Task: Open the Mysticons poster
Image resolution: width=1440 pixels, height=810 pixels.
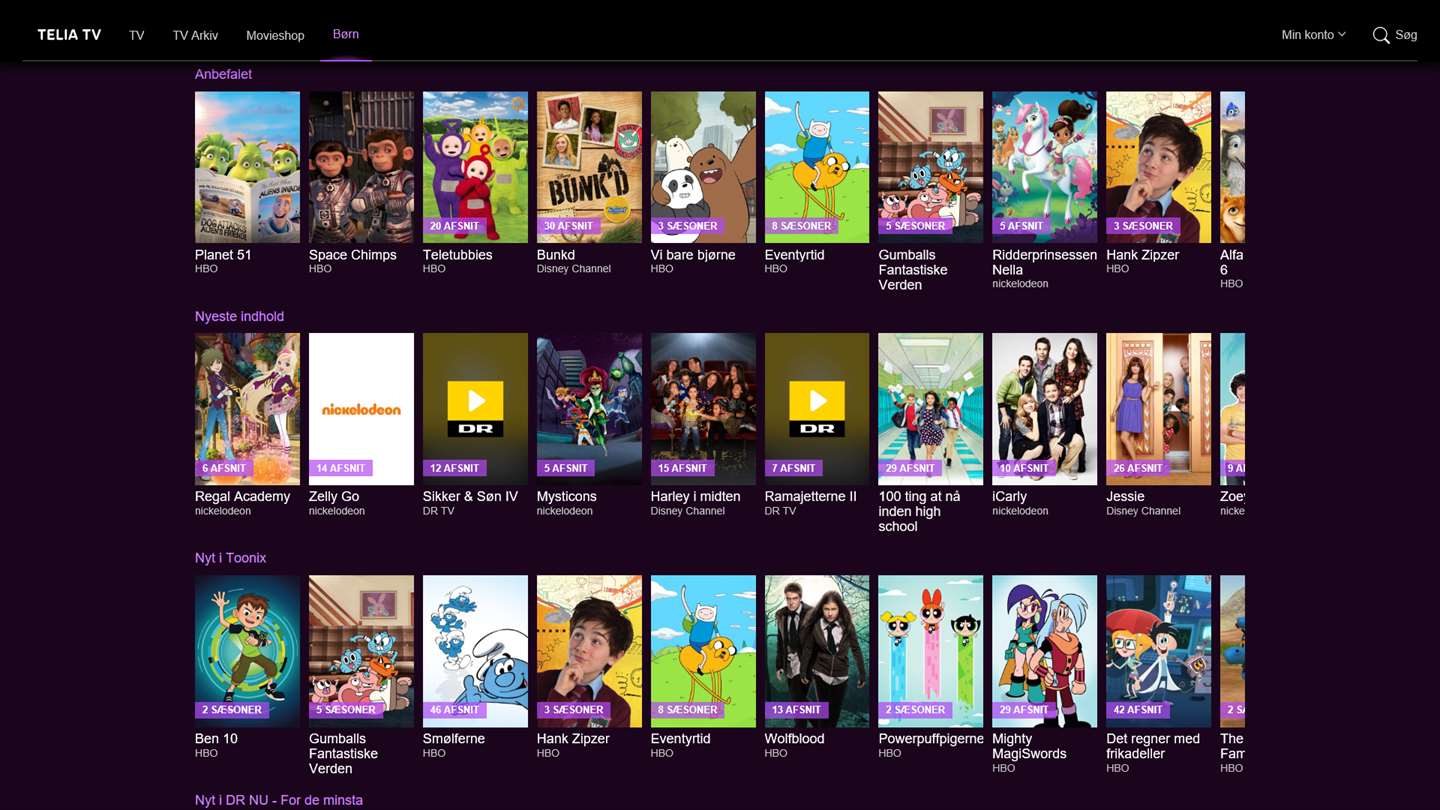Action: click(589, 409)
